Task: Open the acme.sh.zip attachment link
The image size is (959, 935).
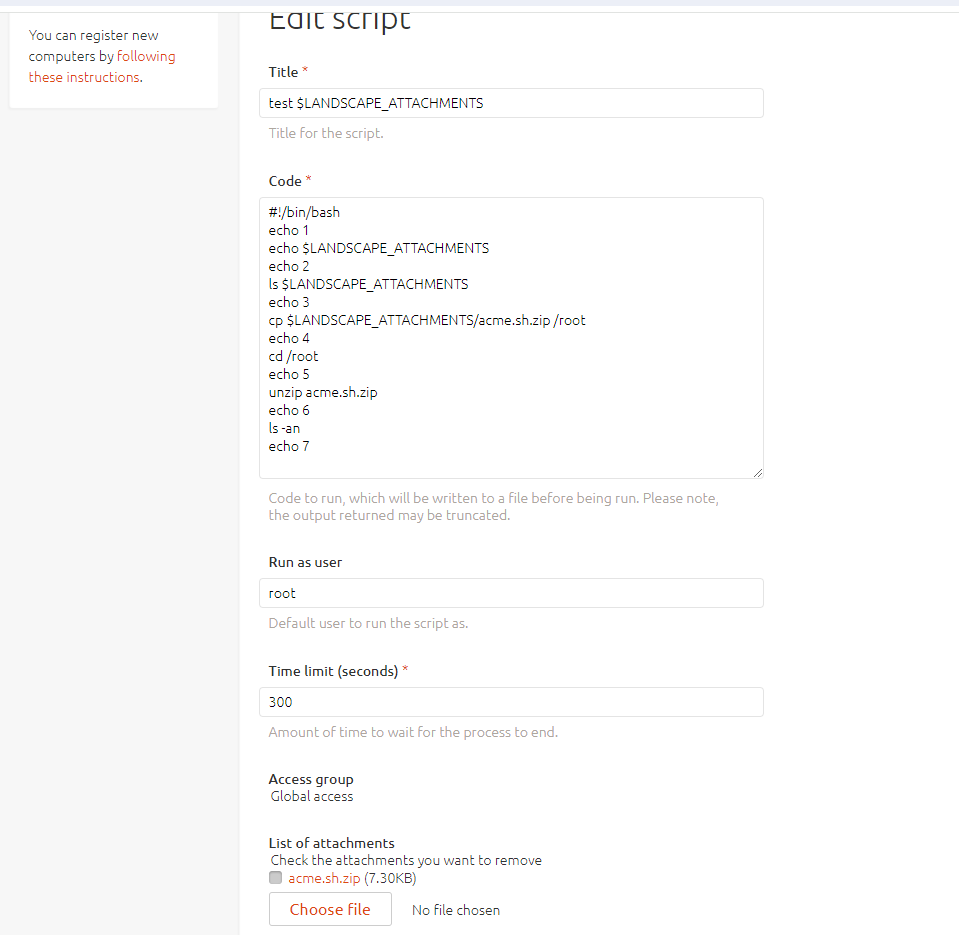Action: 324,878
